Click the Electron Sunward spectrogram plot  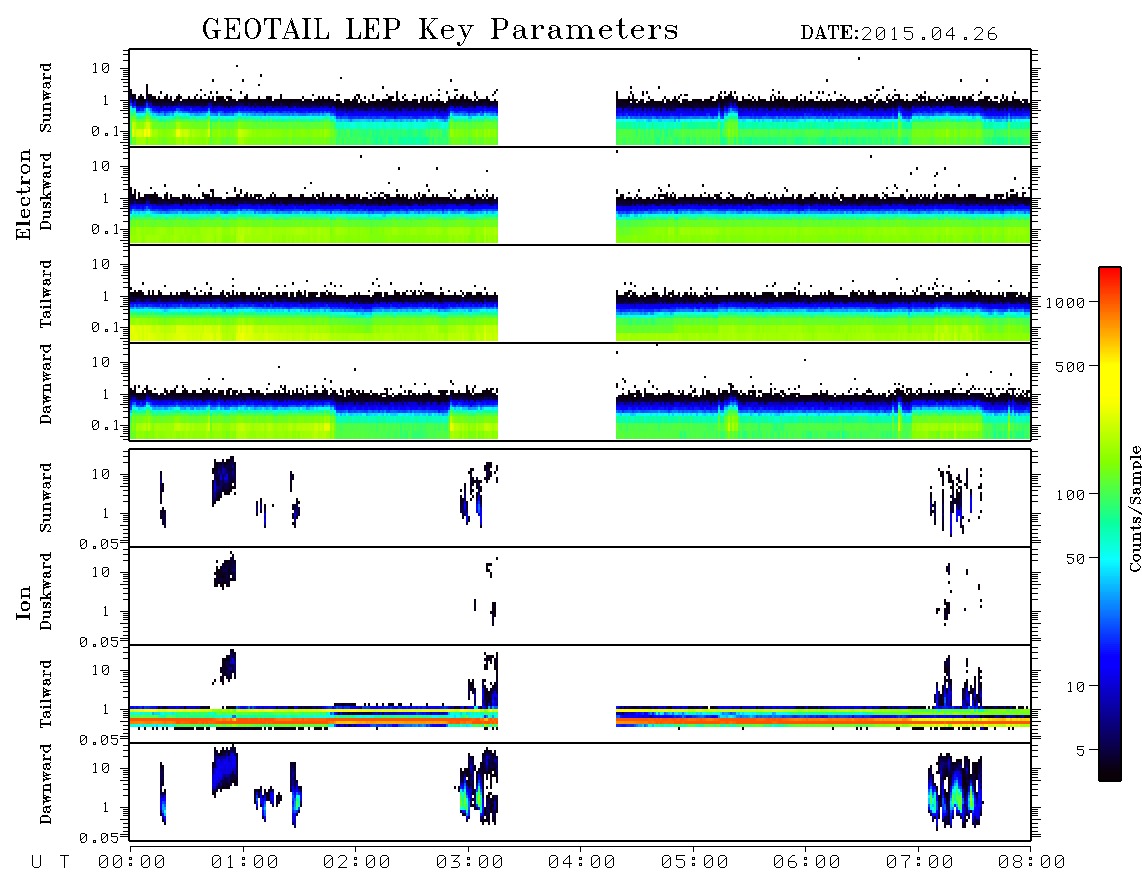pyautogui.click(x=580, y=98)
